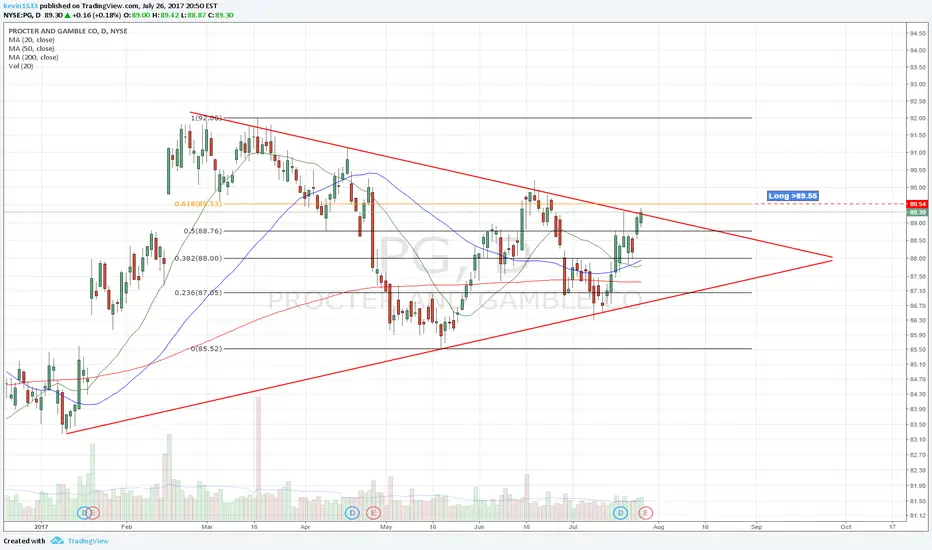The height and width of the screenshot is (550, 932).
Task: Click the 0.382(88.00) Fibonacci label
Action: click(x=198, y=258)
